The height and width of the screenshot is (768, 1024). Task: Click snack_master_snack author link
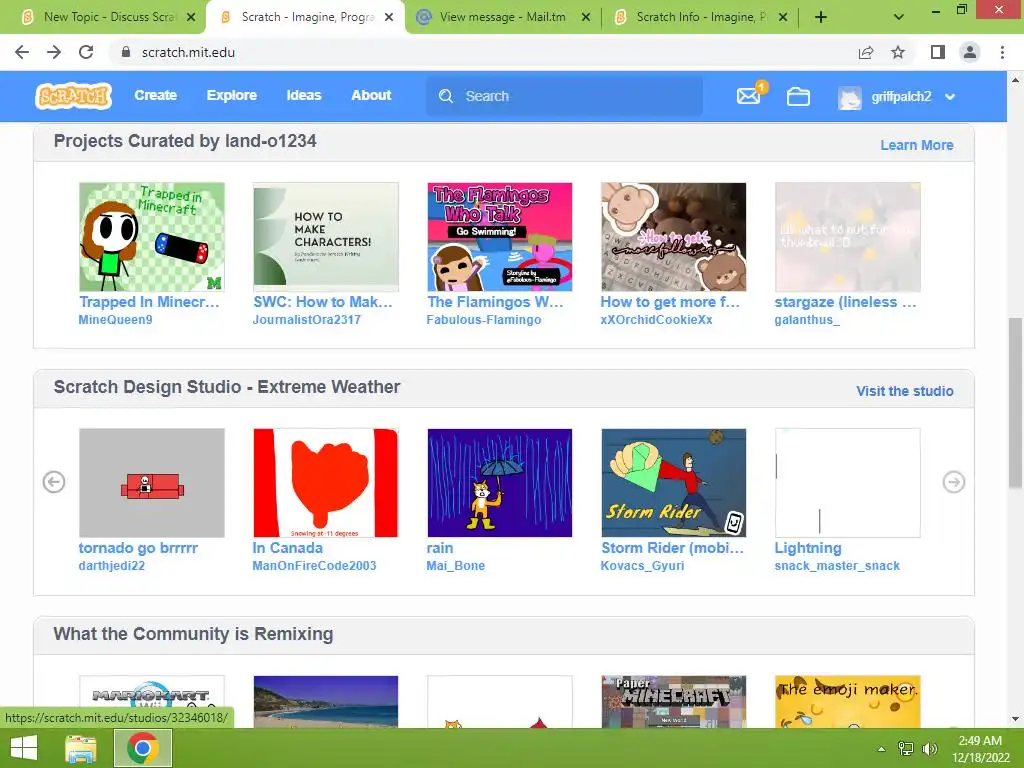[x=837, y=566]
